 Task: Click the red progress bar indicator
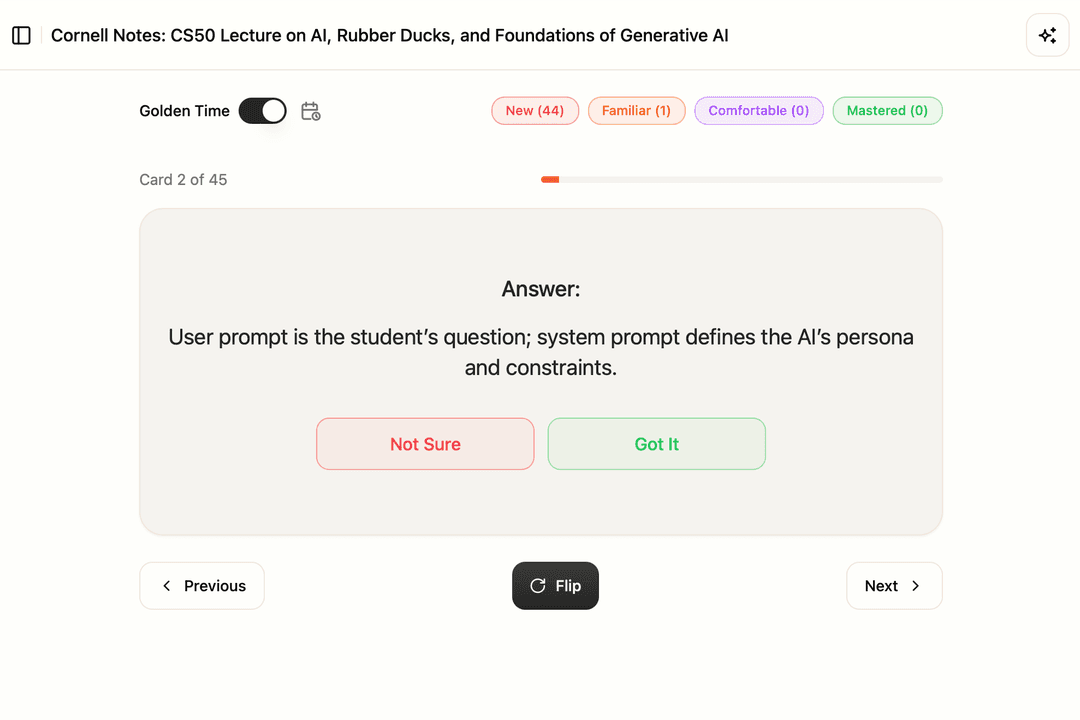tap(549, 179)
